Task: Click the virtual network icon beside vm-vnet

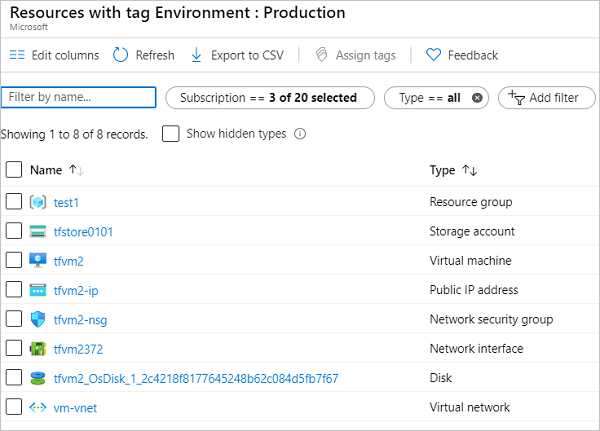Action: point(39,407)
